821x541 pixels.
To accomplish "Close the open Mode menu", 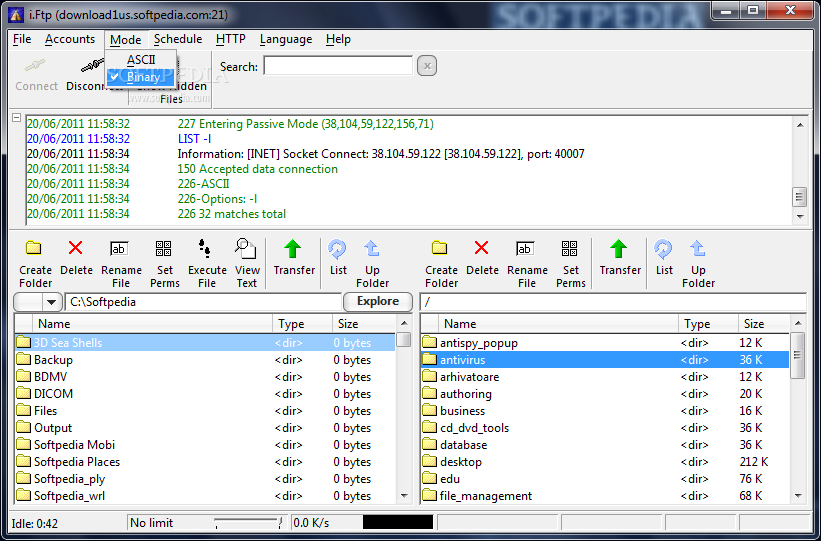I will (126, 40).
